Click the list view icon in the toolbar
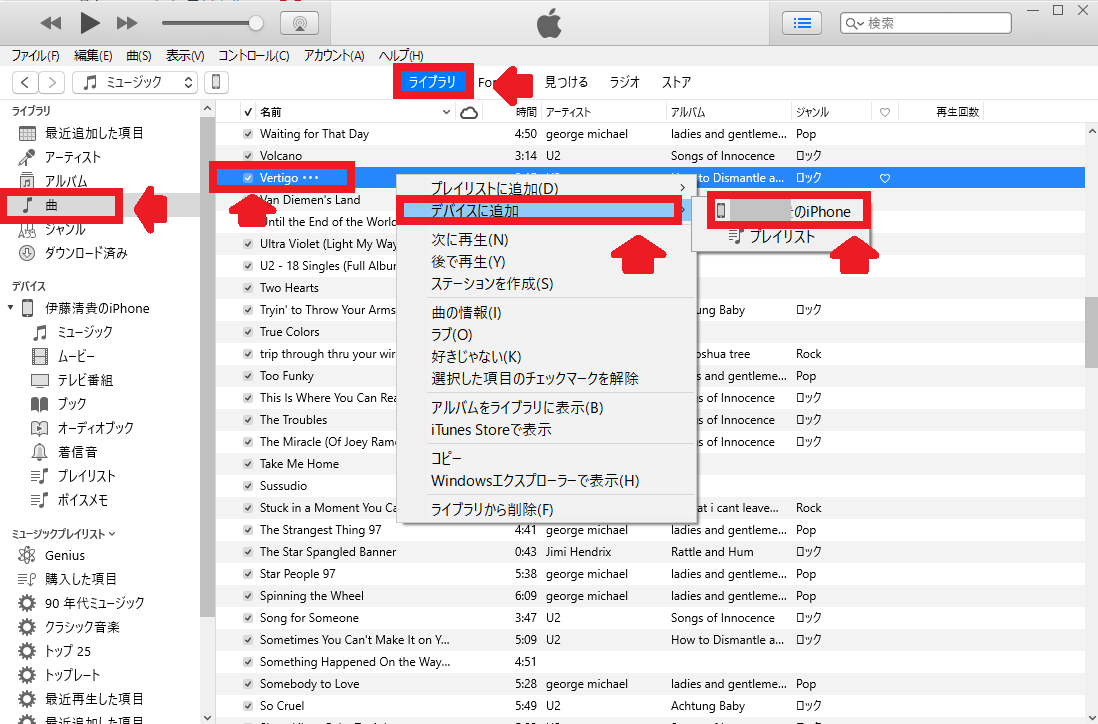Image resolution: width=1098 pixels, height=724 pixels. pos(802,22)
